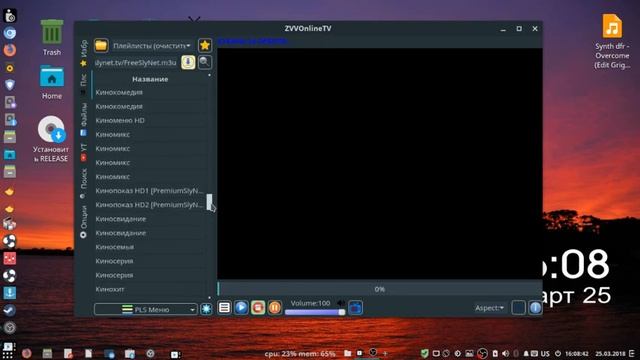Viewport: 640px width, 360px height.
Task: Click the empty square button beside Aspect
Action: (x=518, y=307)
